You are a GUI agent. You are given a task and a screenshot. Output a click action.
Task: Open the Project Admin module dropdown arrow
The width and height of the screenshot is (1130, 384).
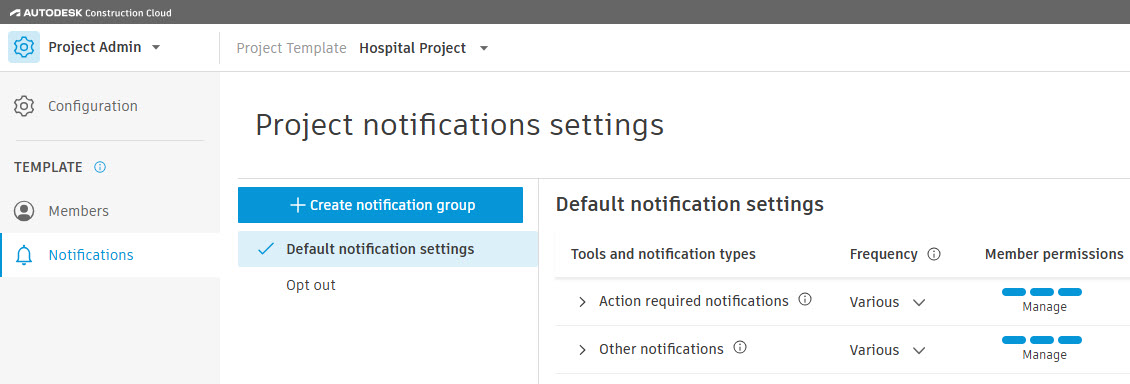click(x=156, y=48)
